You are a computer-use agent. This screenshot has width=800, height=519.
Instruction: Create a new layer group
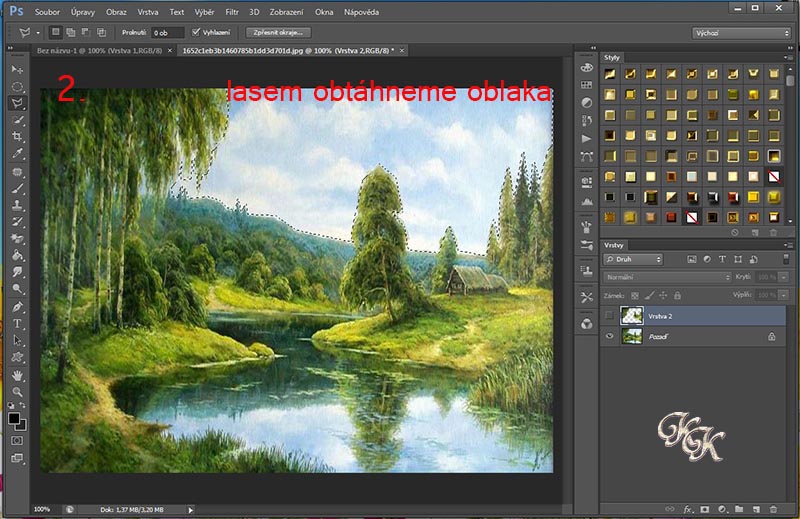coord(739,509)
